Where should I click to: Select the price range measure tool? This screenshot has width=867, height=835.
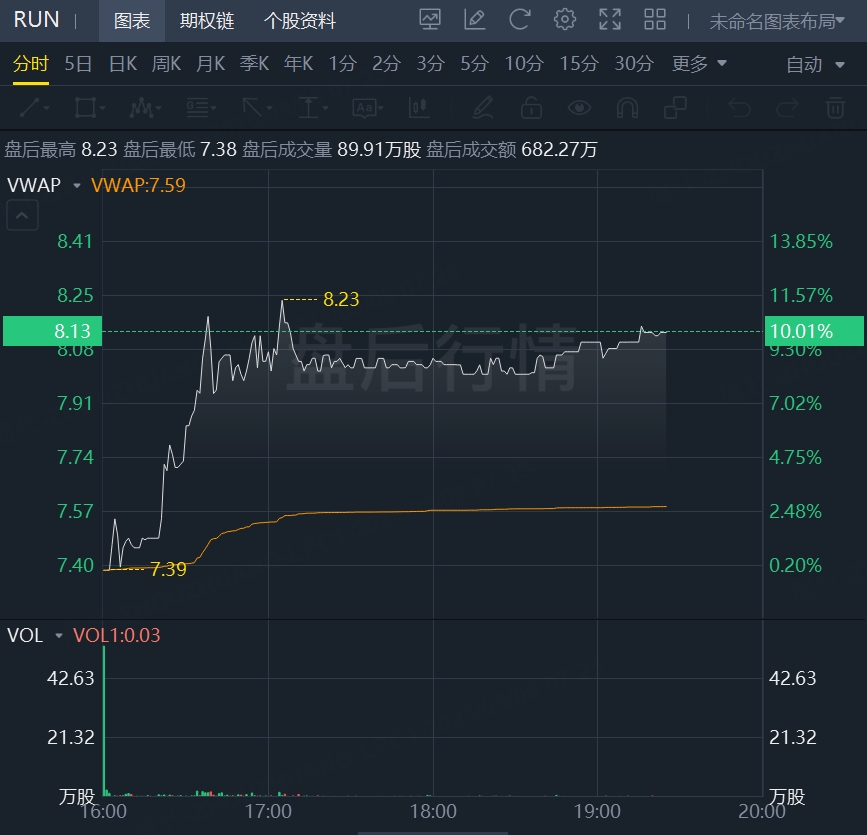tap(309, 107)
